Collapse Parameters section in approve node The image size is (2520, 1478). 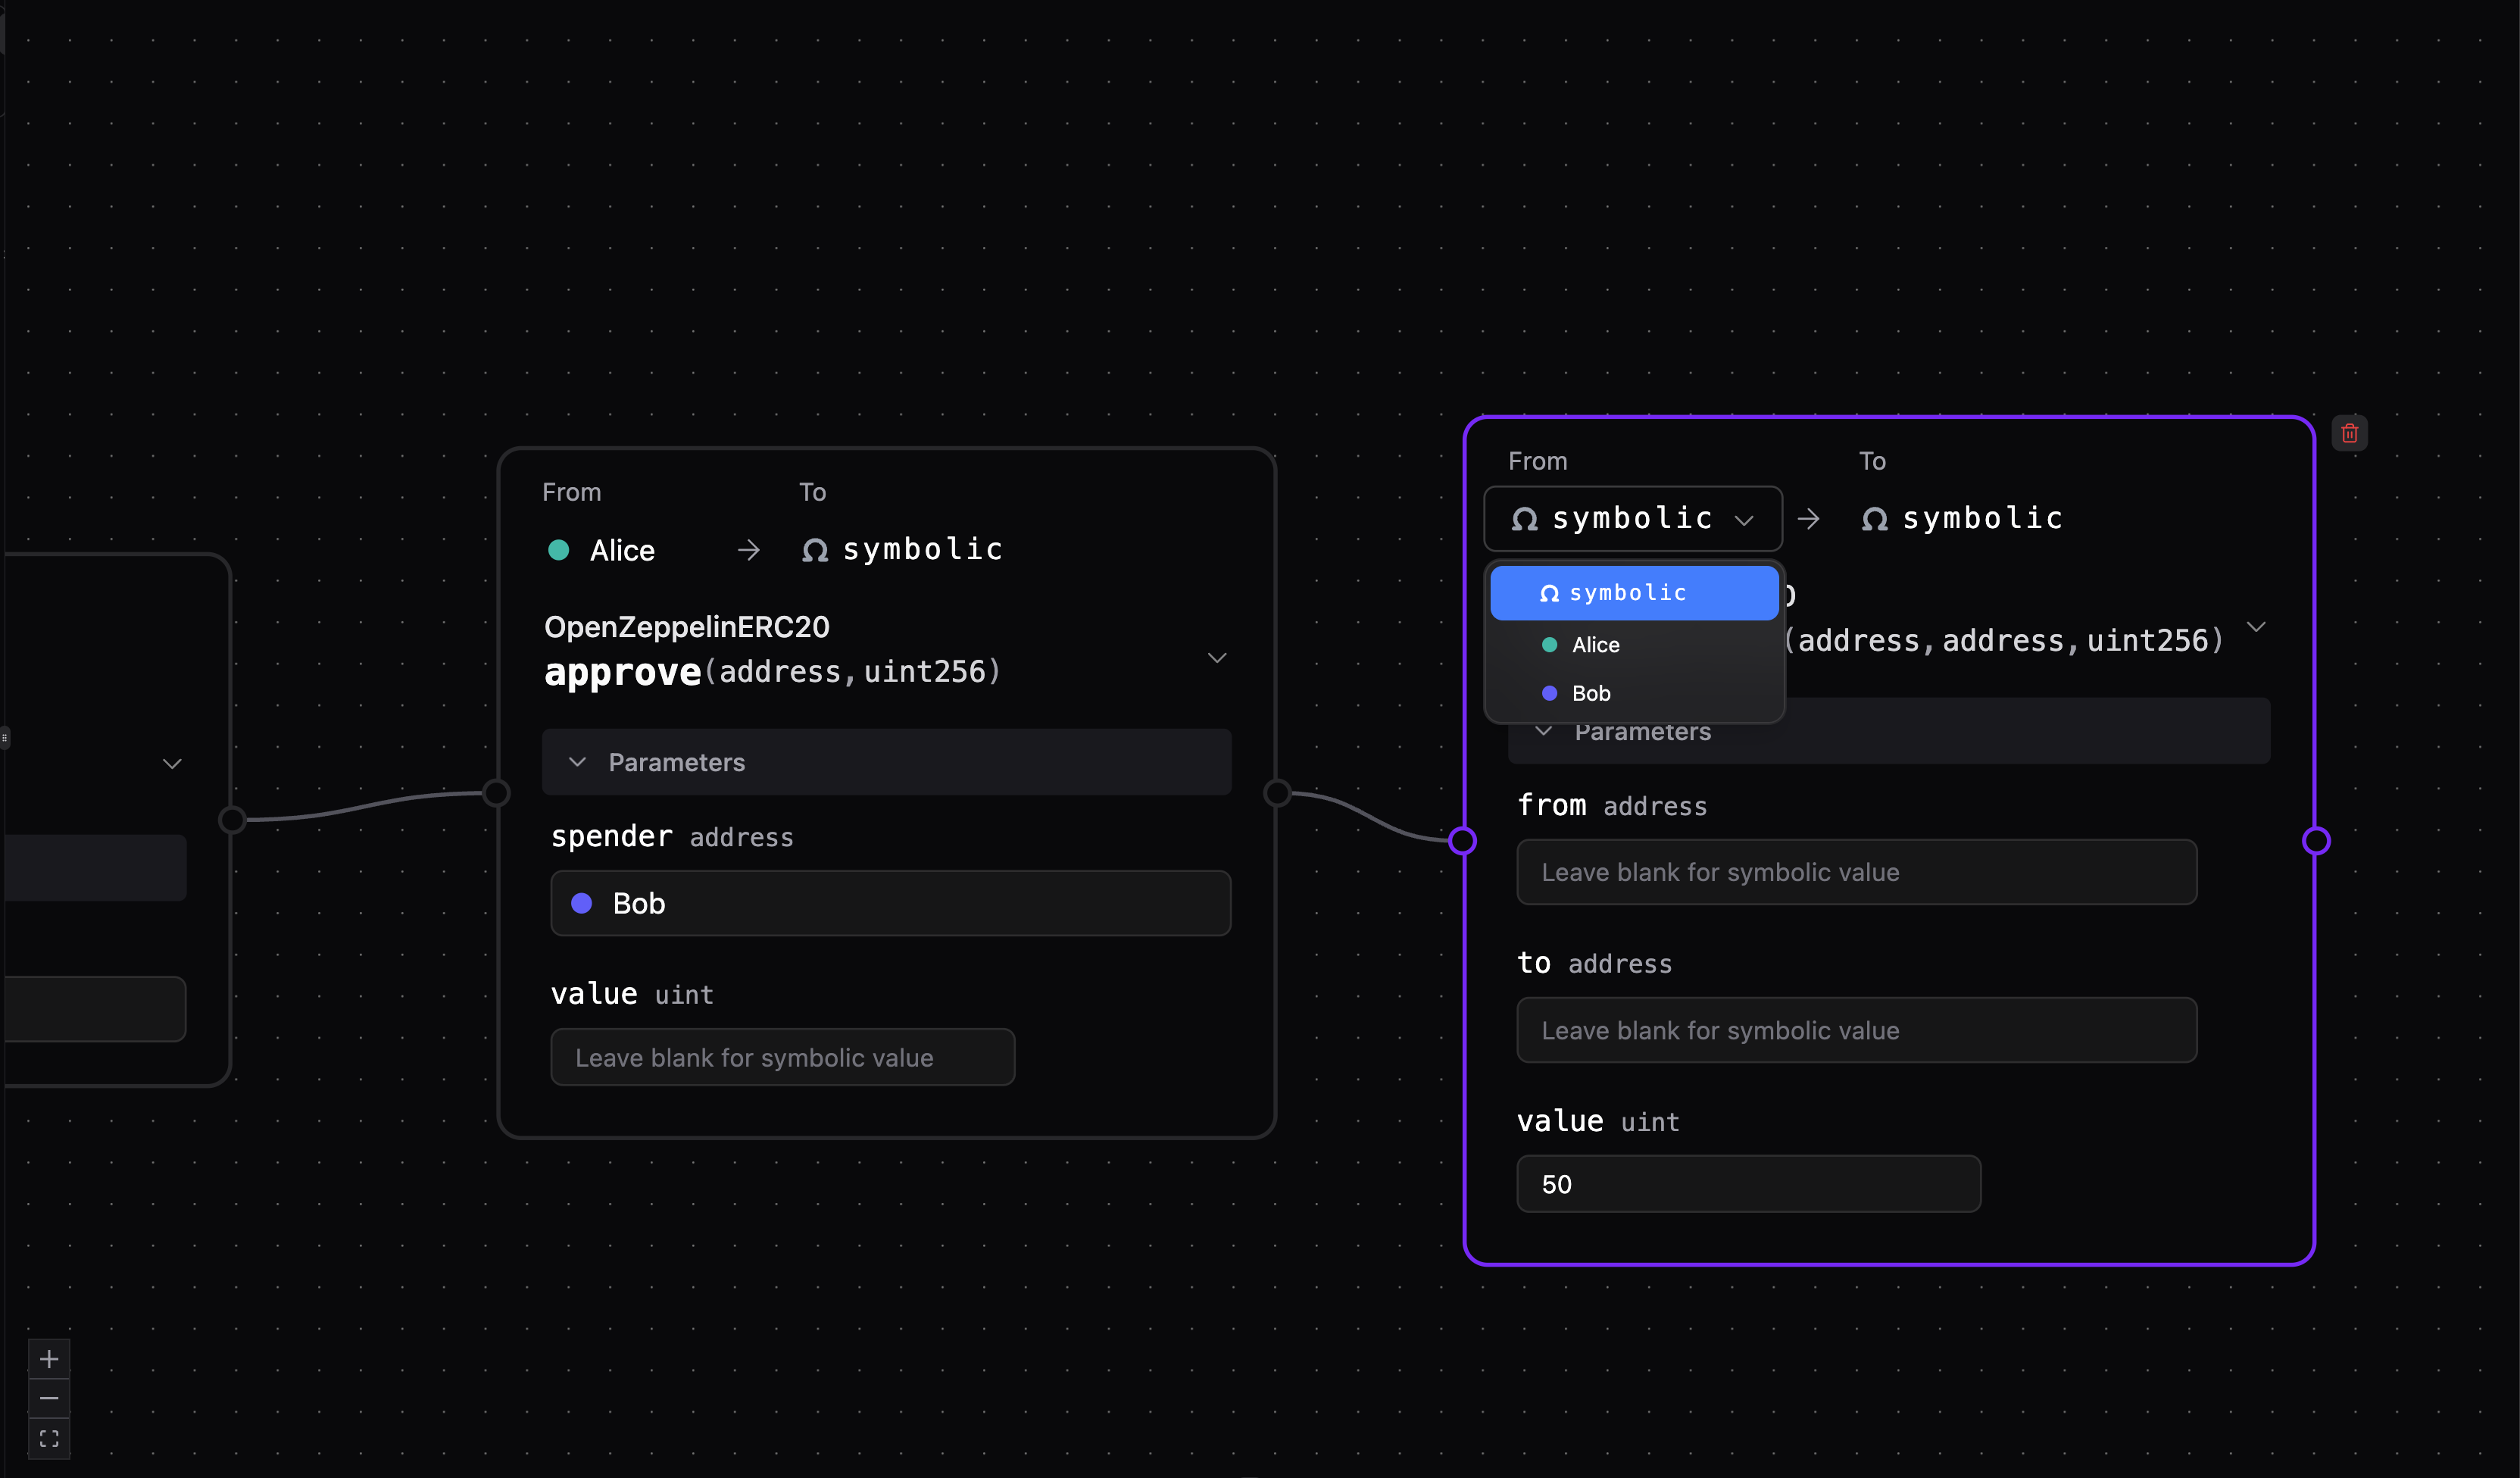pyautogui.click(x=578, y=762)
